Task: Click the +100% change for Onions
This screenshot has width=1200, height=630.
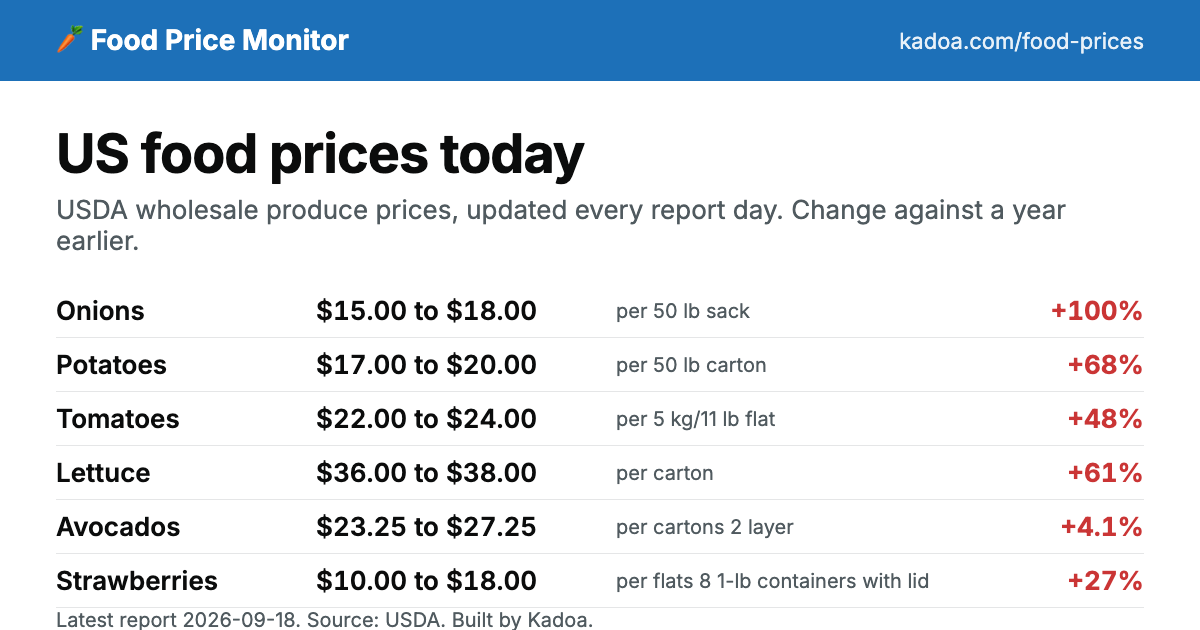Action: (1096, 311)
